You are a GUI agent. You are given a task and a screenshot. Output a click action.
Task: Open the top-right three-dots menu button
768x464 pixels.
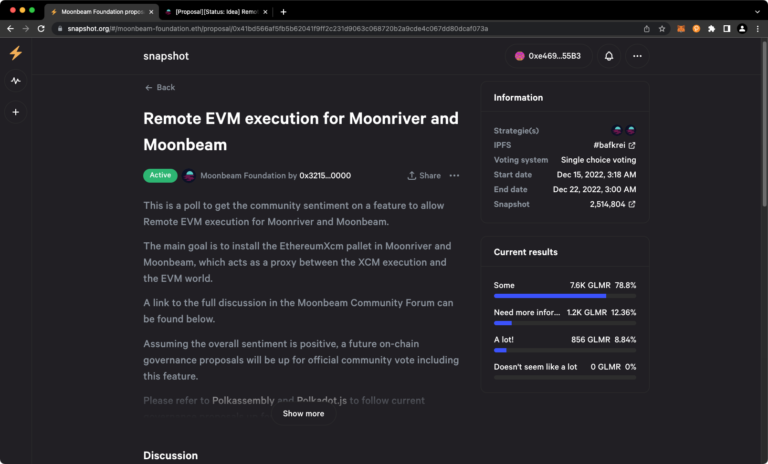(637, 56)
